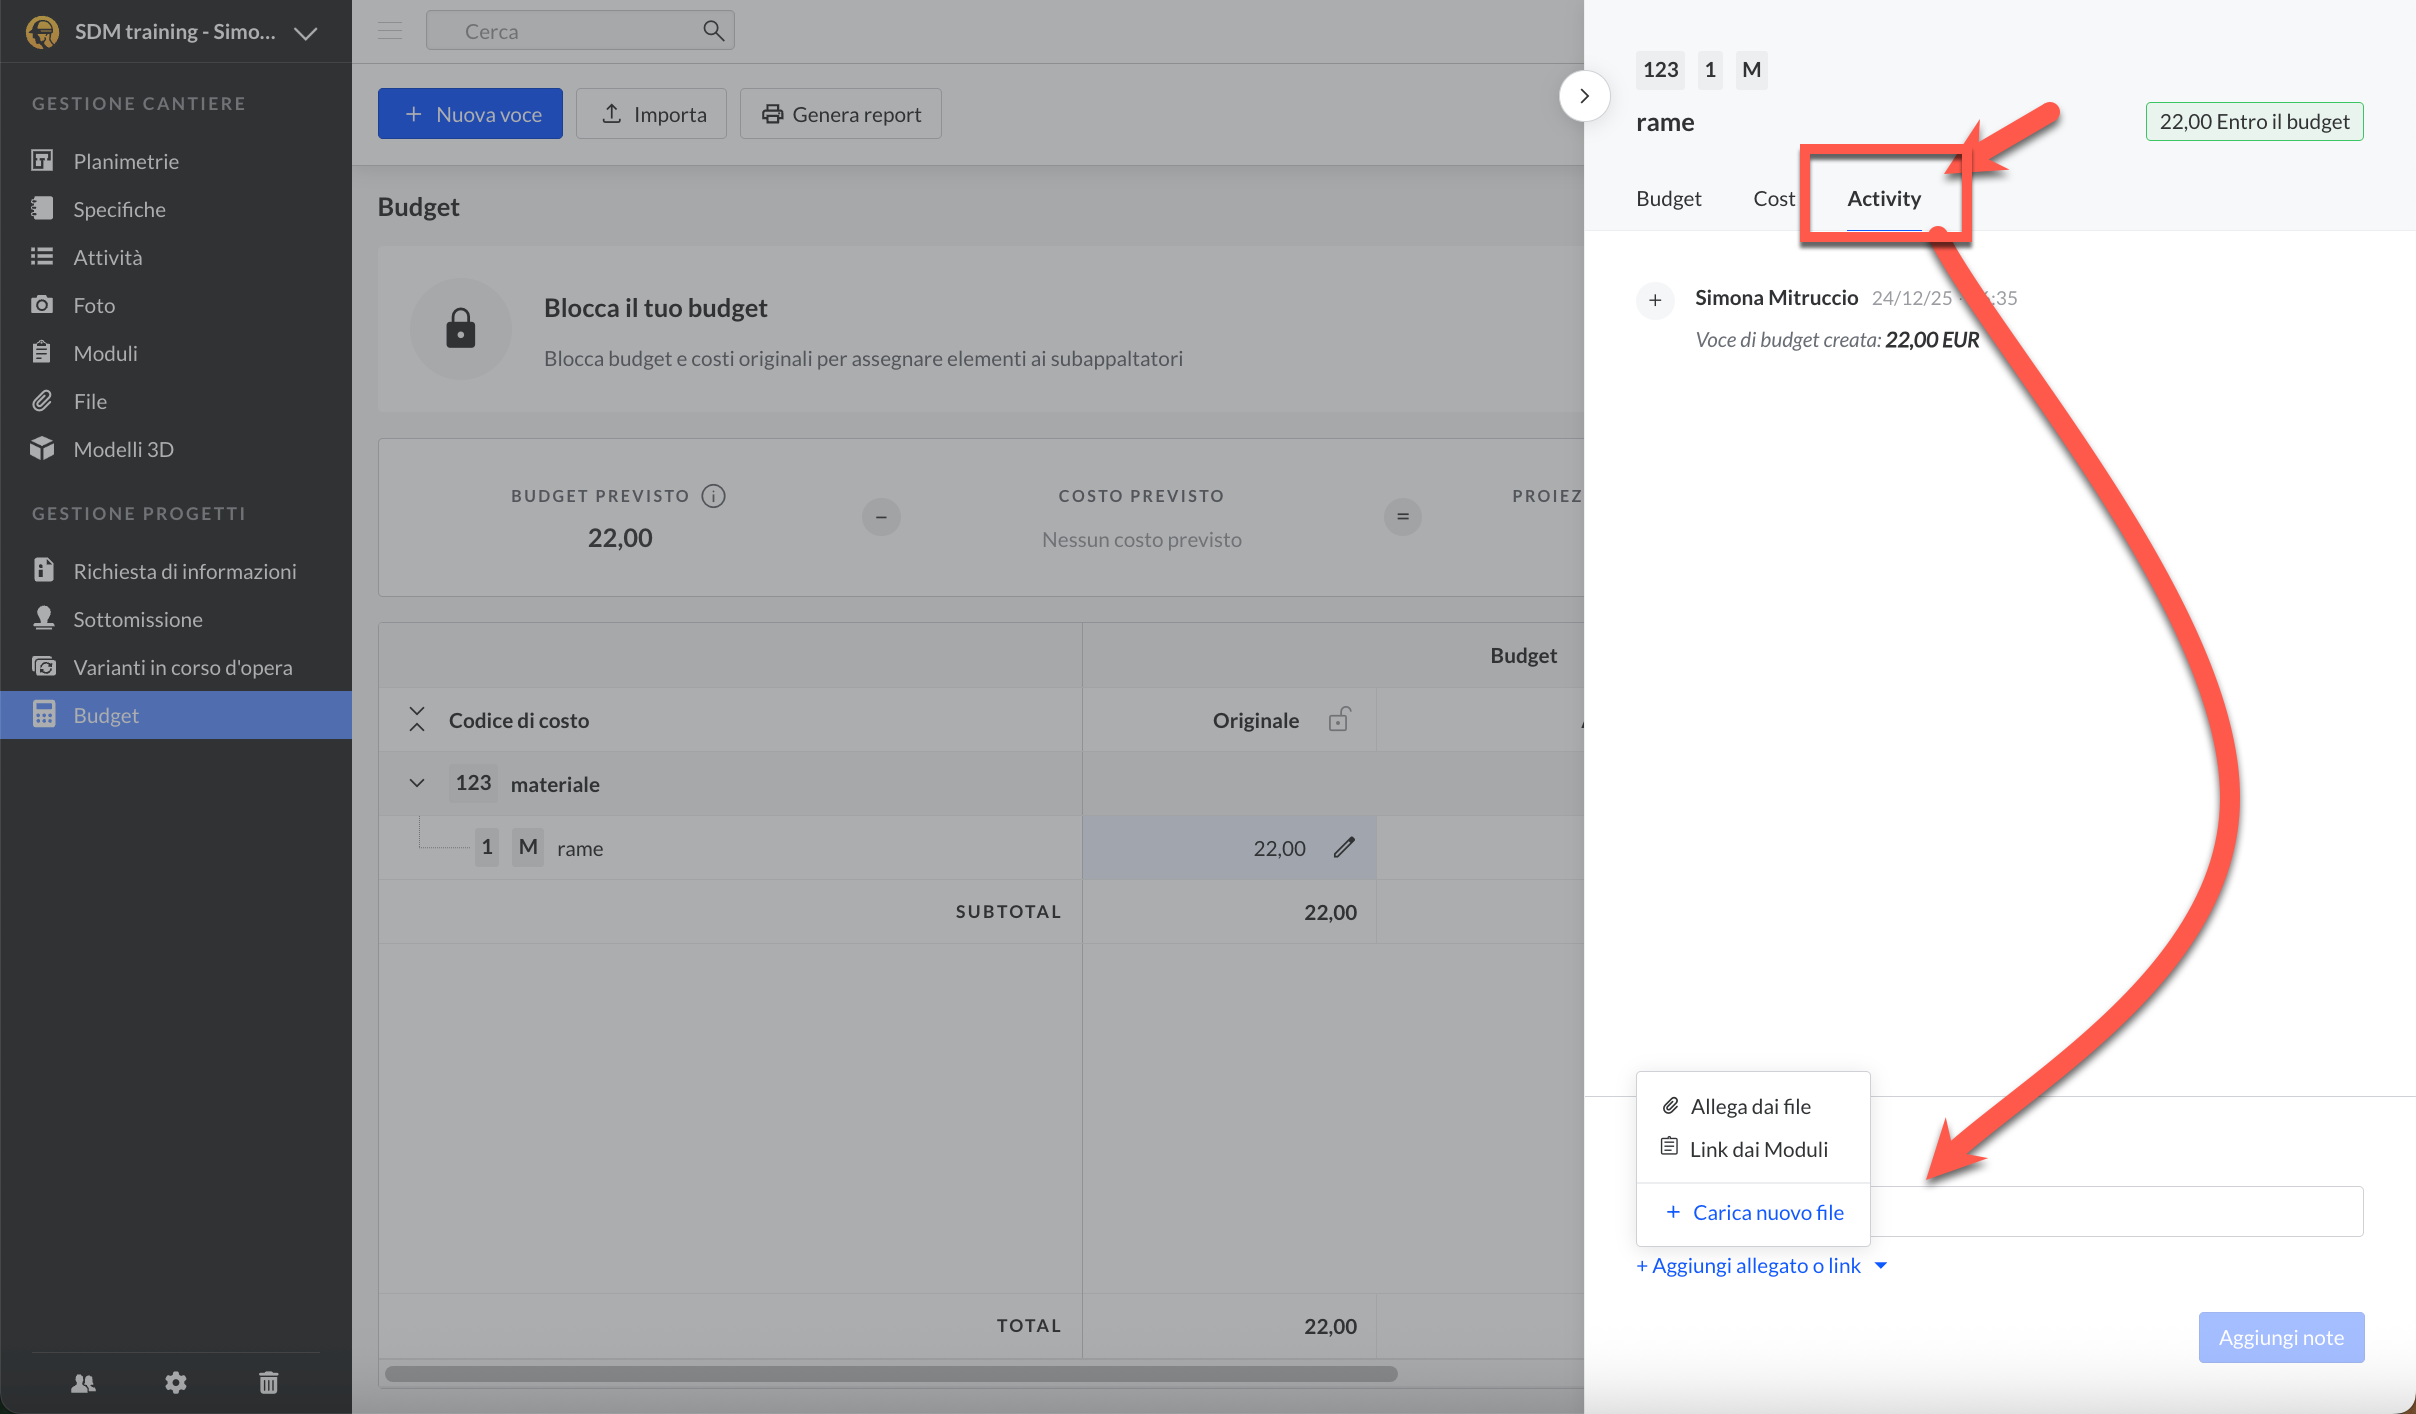Open the Foto camera section
The height and width of the screenshot is (1414, 2416).
point(93,305)
